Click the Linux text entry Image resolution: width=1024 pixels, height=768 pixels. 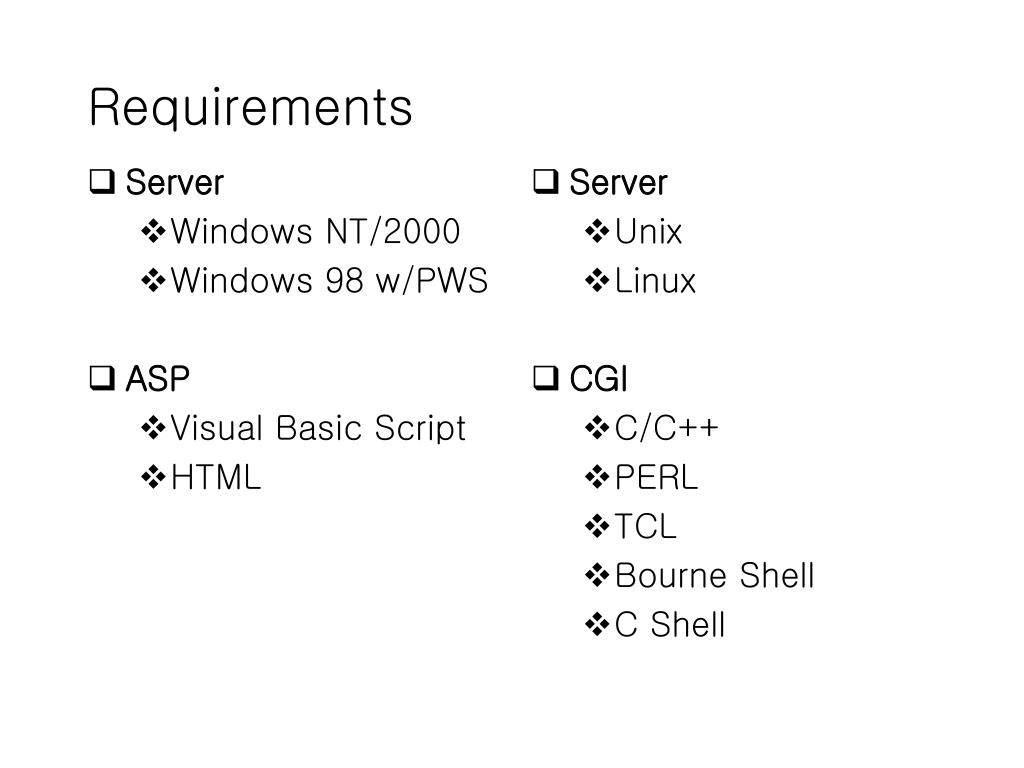pyautogui.click(x=655, y=281)
